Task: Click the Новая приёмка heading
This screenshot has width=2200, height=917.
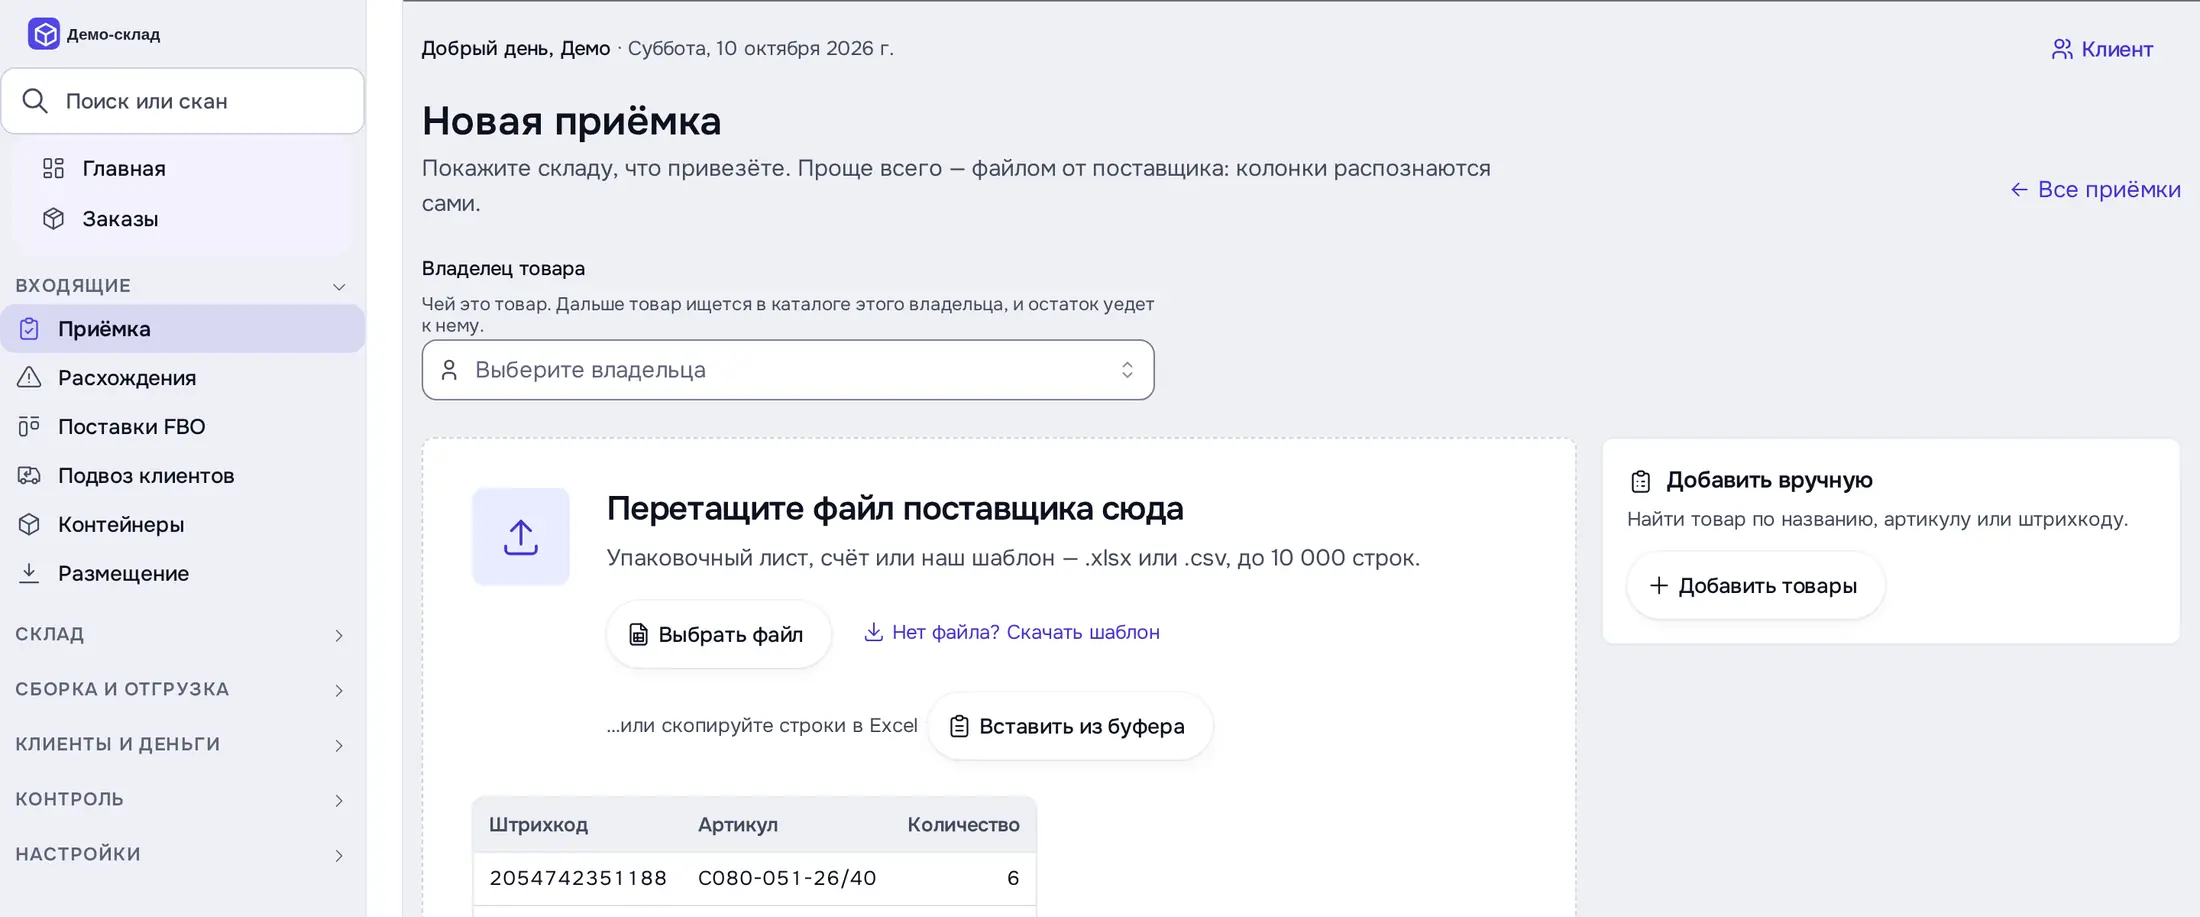Action: (x=571, y=121)
